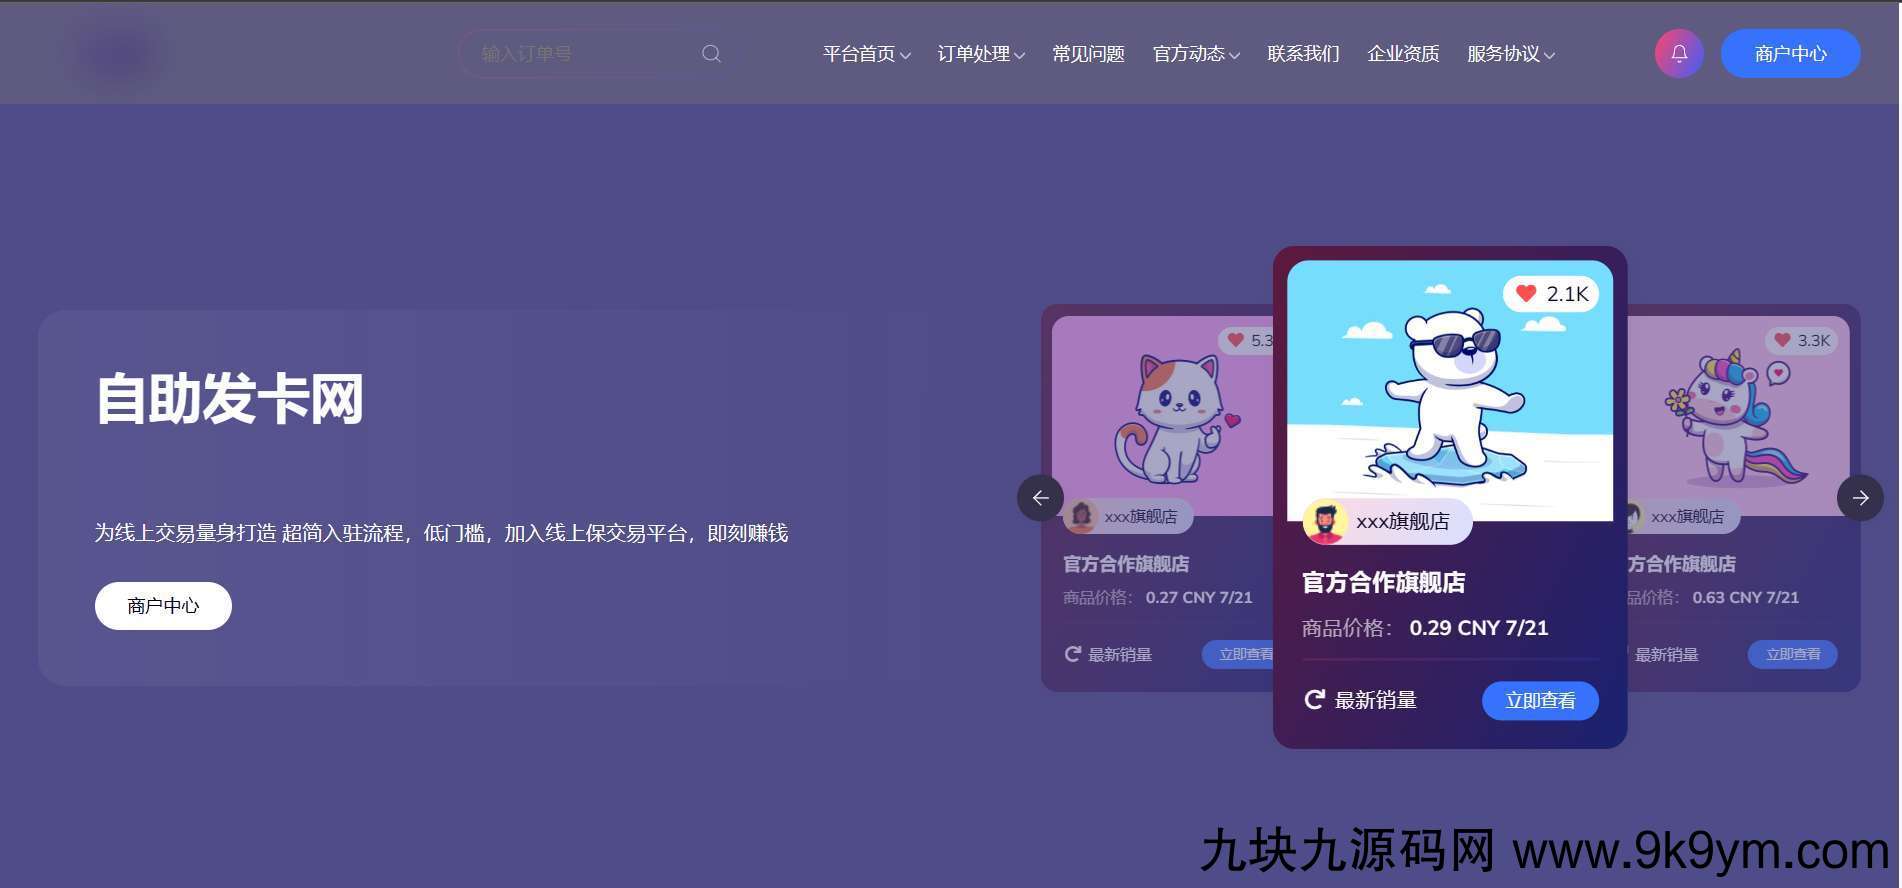Screen dimensions: 1902x888
Task: Click 立即查看 on cat card
Action: [1238, 654]
